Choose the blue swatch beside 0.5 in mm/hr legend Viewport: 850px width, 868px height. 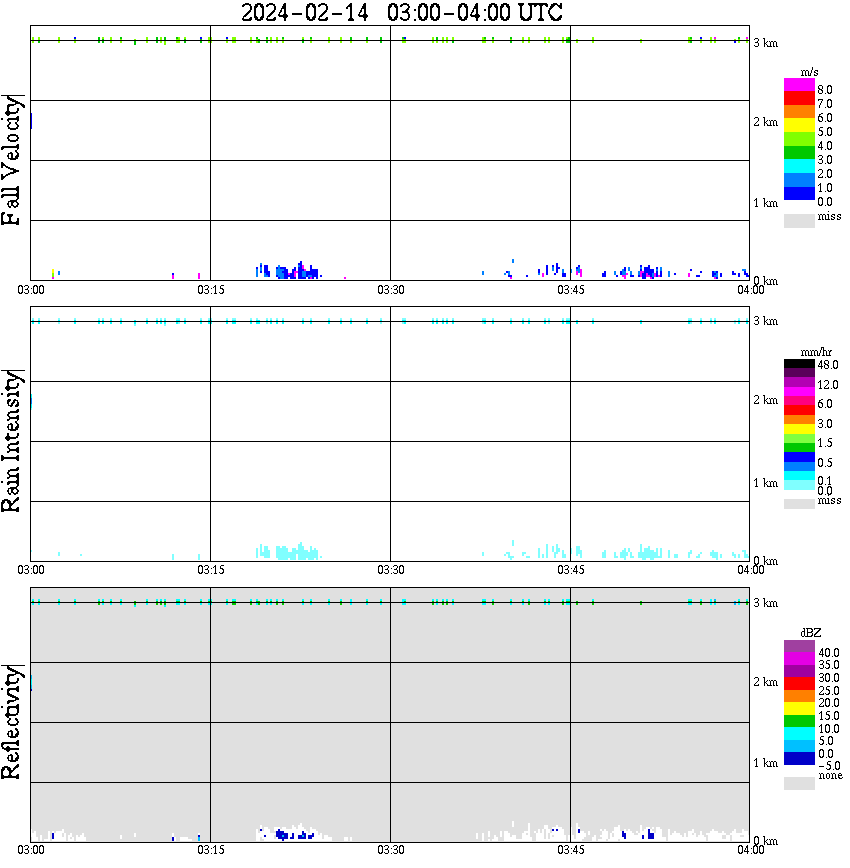[x=799, y=458]
